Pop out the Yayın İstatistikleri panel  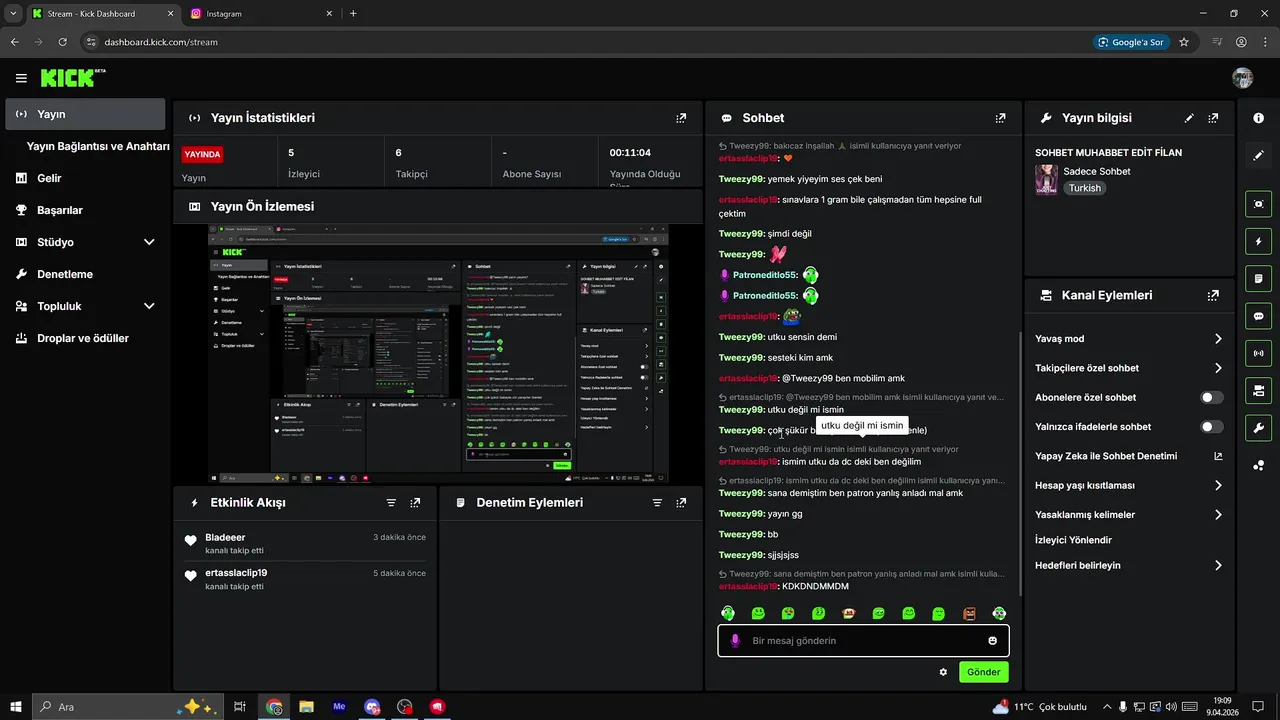[681, 118]
